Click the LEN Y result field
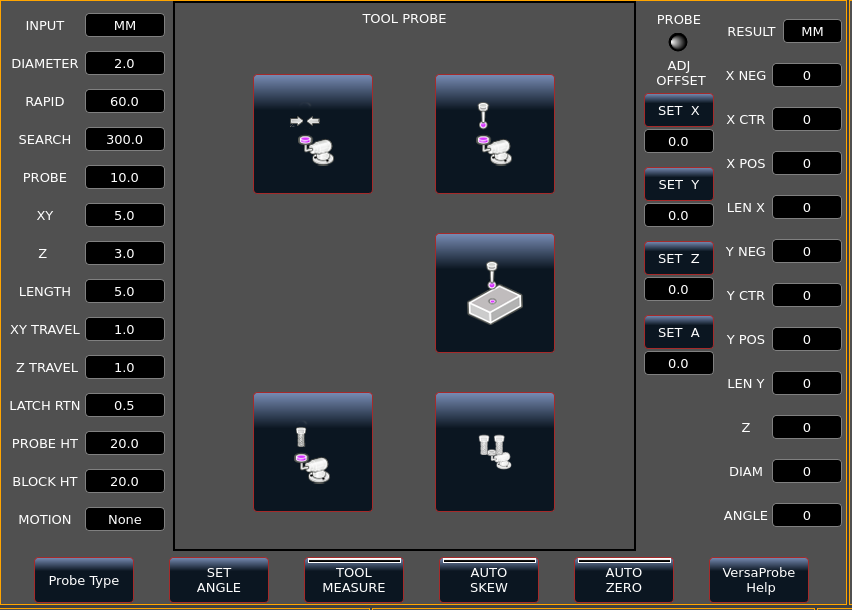Viewport: 852px width, 610px height. 807,383
